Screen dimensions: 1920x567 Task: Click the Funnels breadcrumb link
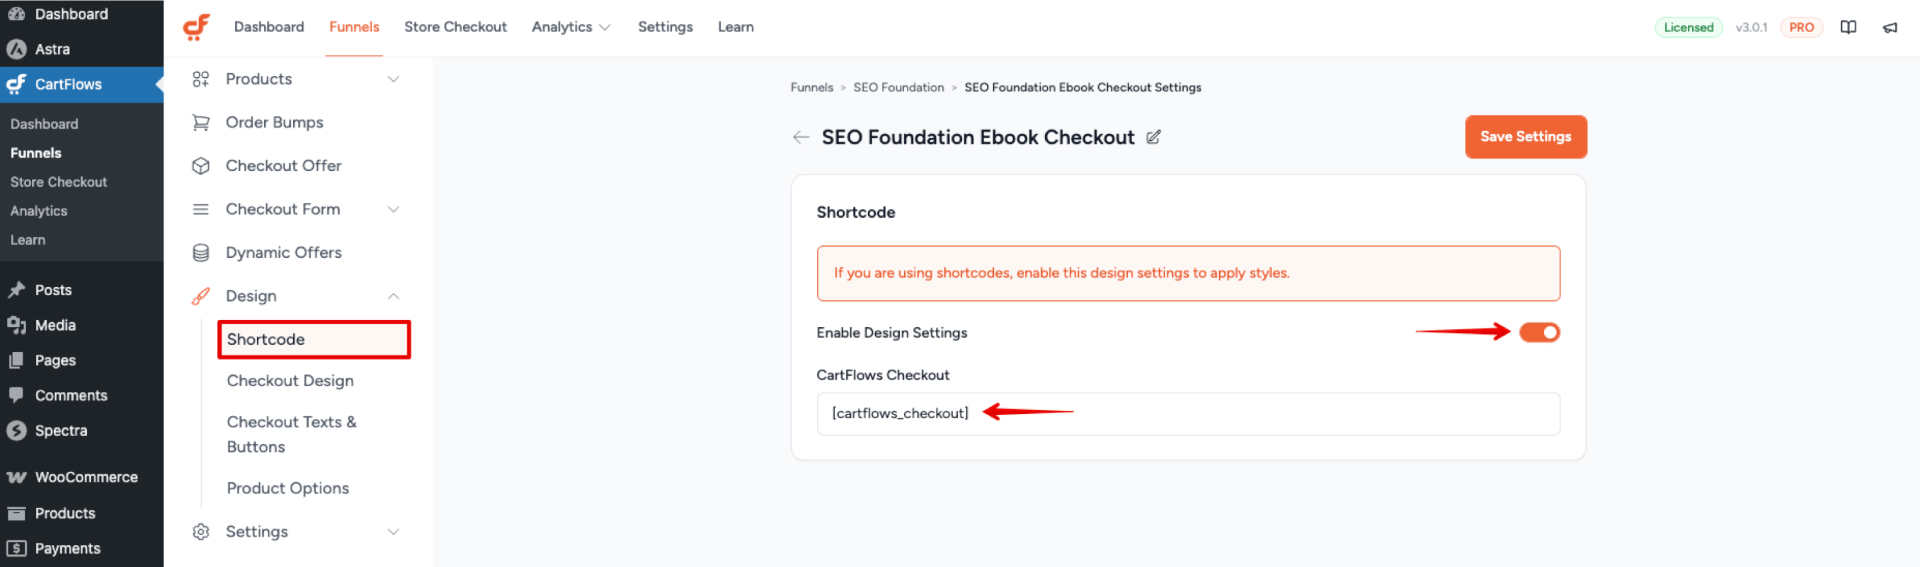[812, 88]
